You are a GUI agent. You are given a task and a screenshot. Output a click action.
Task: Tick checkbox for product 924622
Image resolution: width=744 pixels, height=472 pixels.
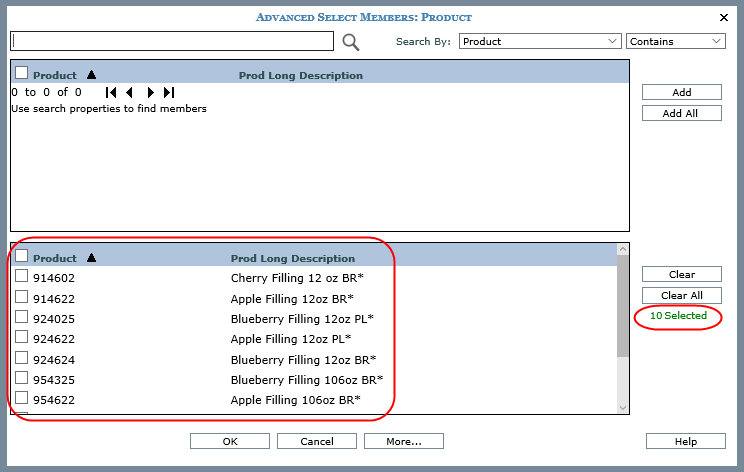point(21,336)
